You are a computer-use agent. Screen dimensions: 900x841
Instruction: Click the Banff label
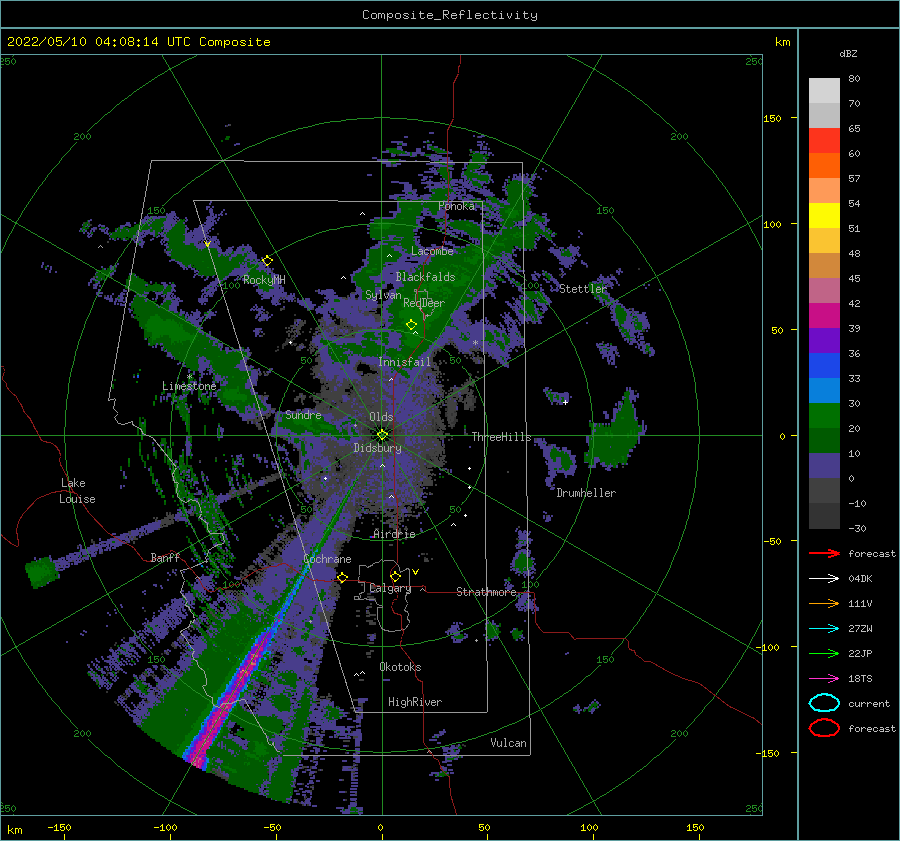pyautogui.click(x=165, y=557)
